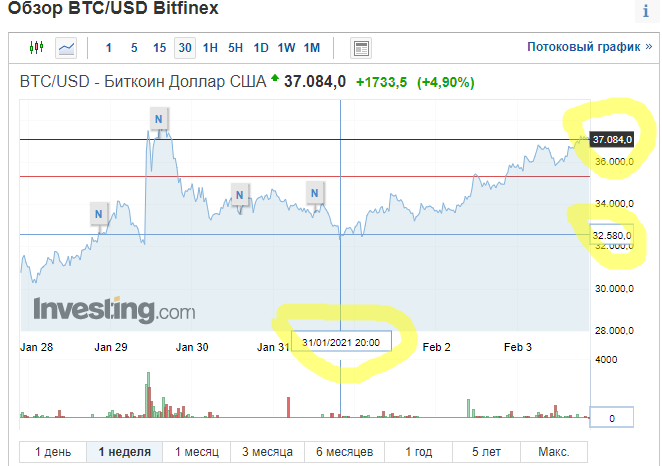Choose the 1H interval
The image size is (662, 466).
click(210, 47)
